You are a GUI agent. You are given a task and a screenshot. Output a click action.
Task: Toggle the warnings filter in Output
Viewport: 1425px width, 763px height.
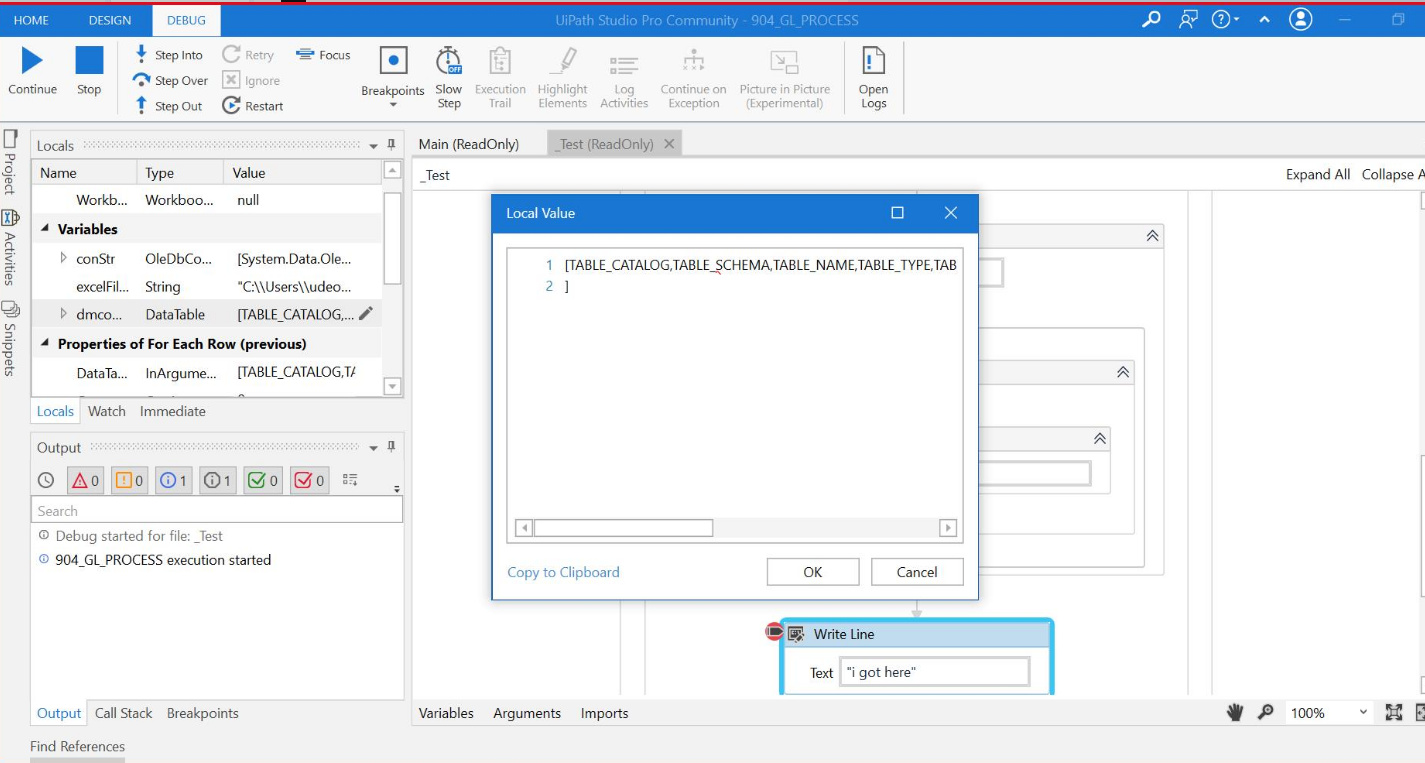tap(129, 480)
